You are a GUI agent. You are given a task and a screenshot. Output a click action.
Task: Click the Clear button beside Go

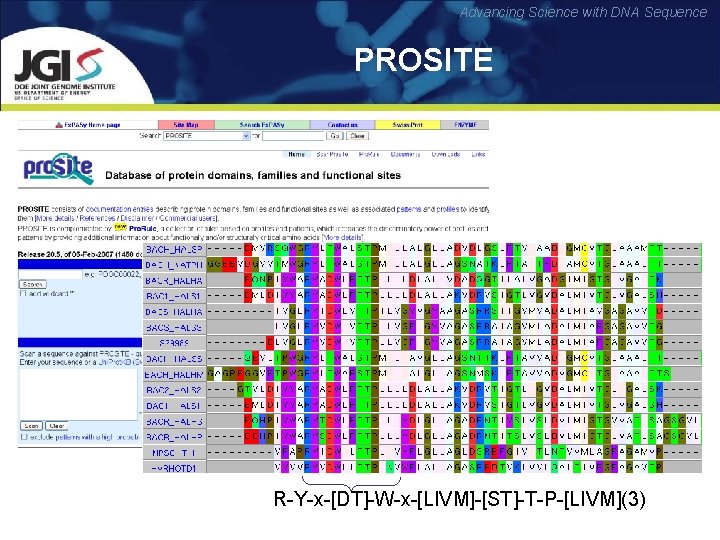click(x=357, y=136)
